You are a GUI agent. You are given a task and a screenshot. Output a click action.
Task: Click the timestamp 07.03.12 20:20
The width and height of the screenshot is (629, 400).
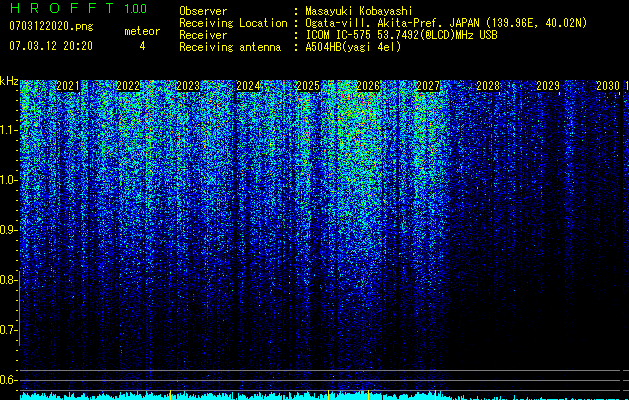click(51, 46)
